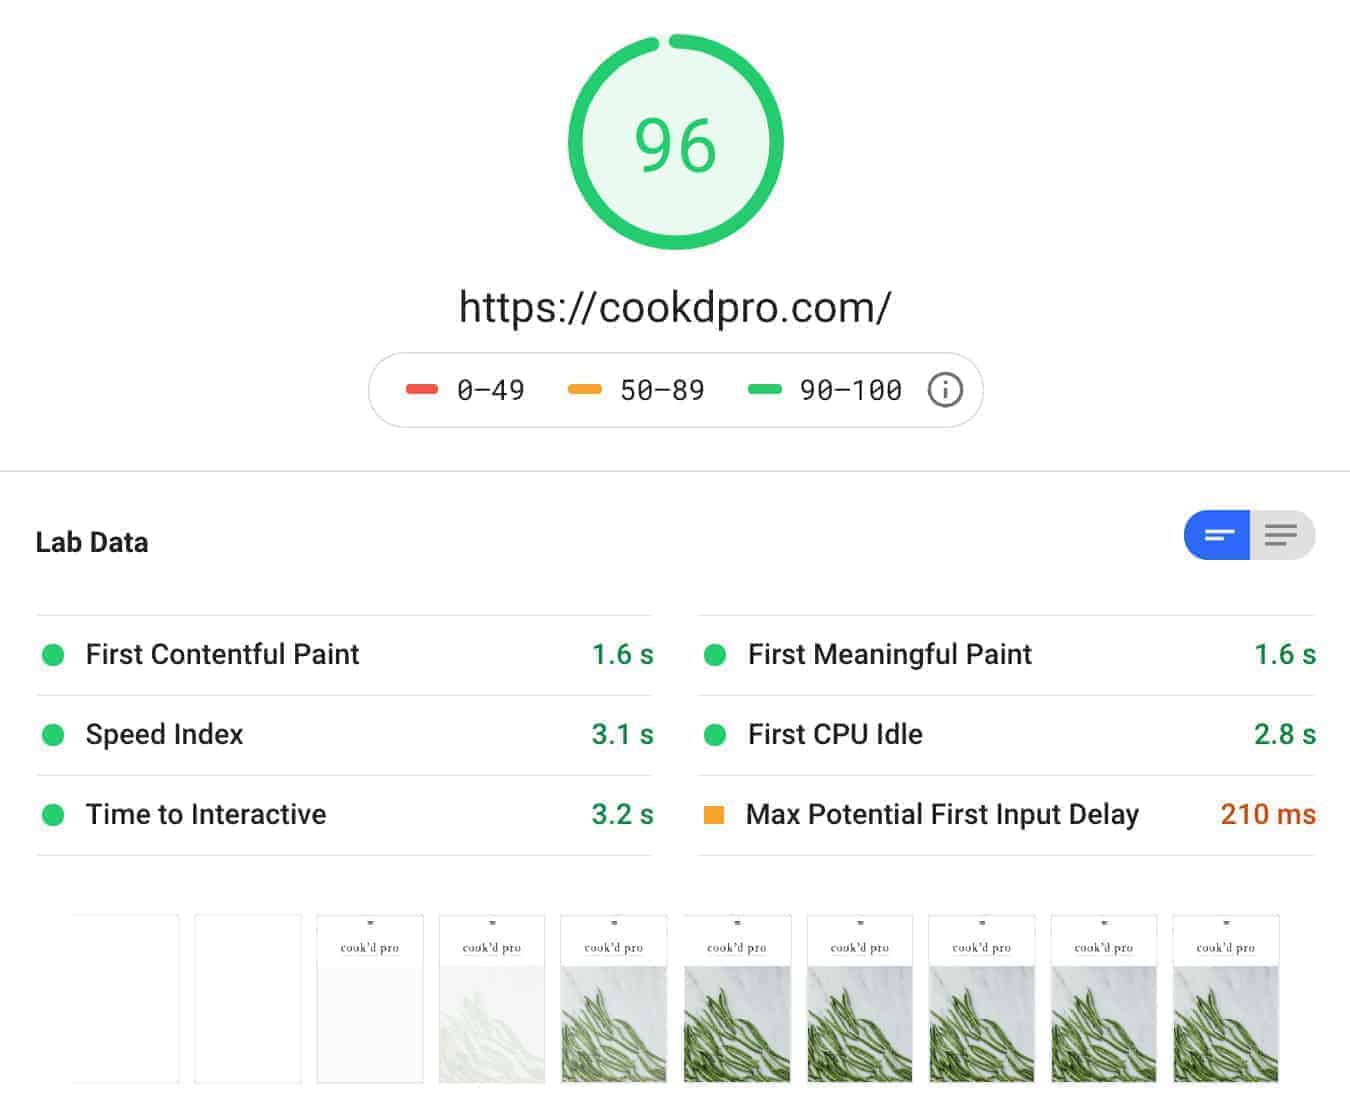
Task: Open the third filmstrip frame showing only the logo
Action: point(370,998)
